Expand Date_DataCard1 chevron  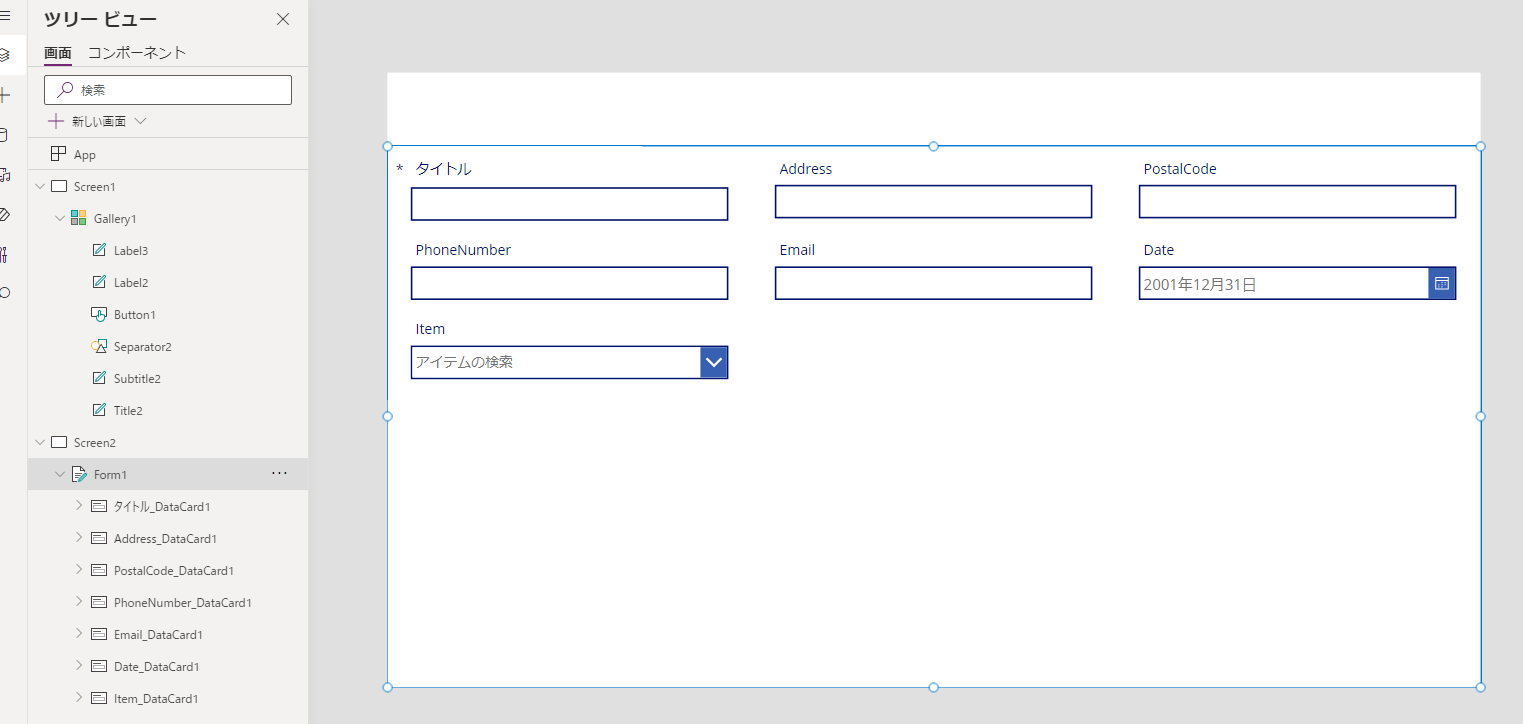pyautogui.click(x=80, y=666)
